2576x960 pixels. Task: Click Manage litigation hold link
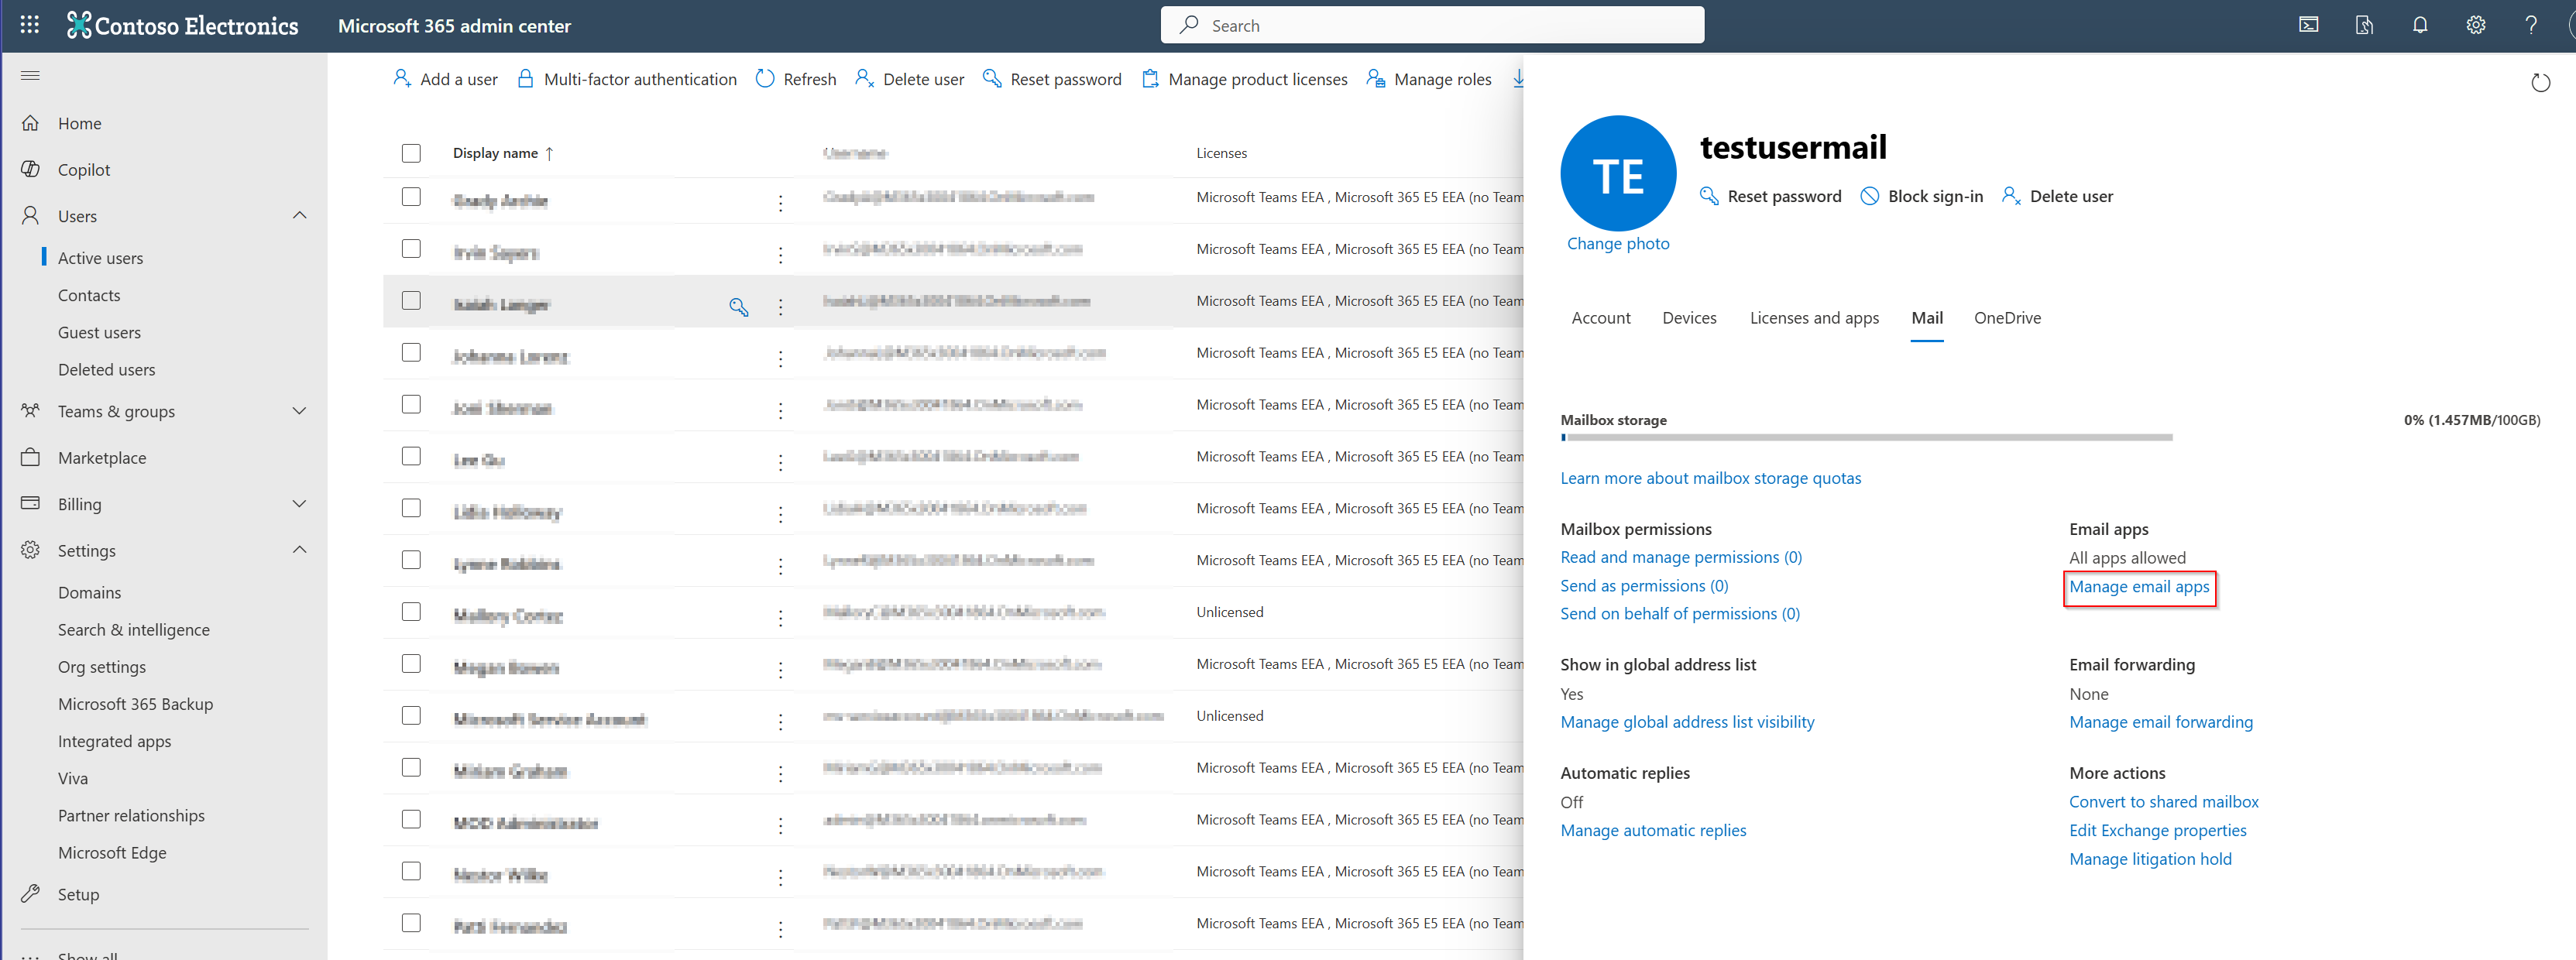click(2150, 858)
